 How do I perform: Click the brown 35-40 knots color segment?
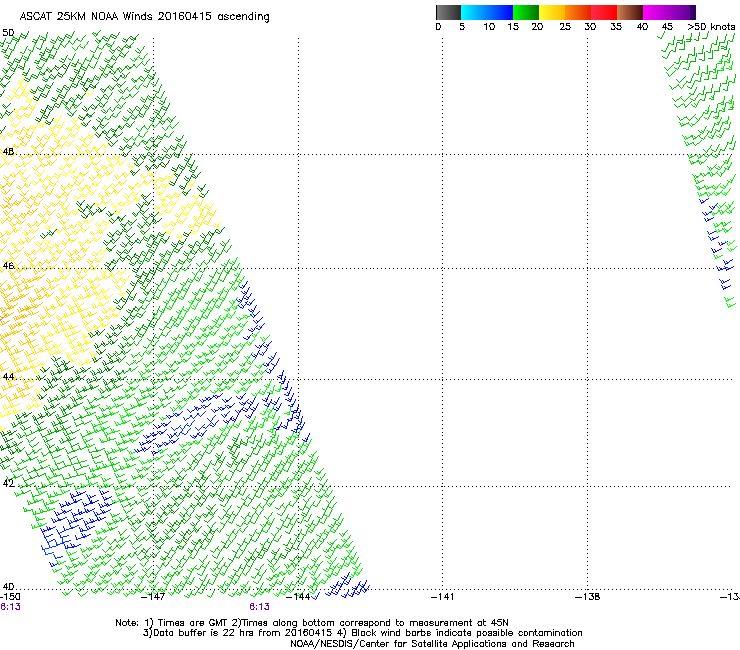[630, 12]
